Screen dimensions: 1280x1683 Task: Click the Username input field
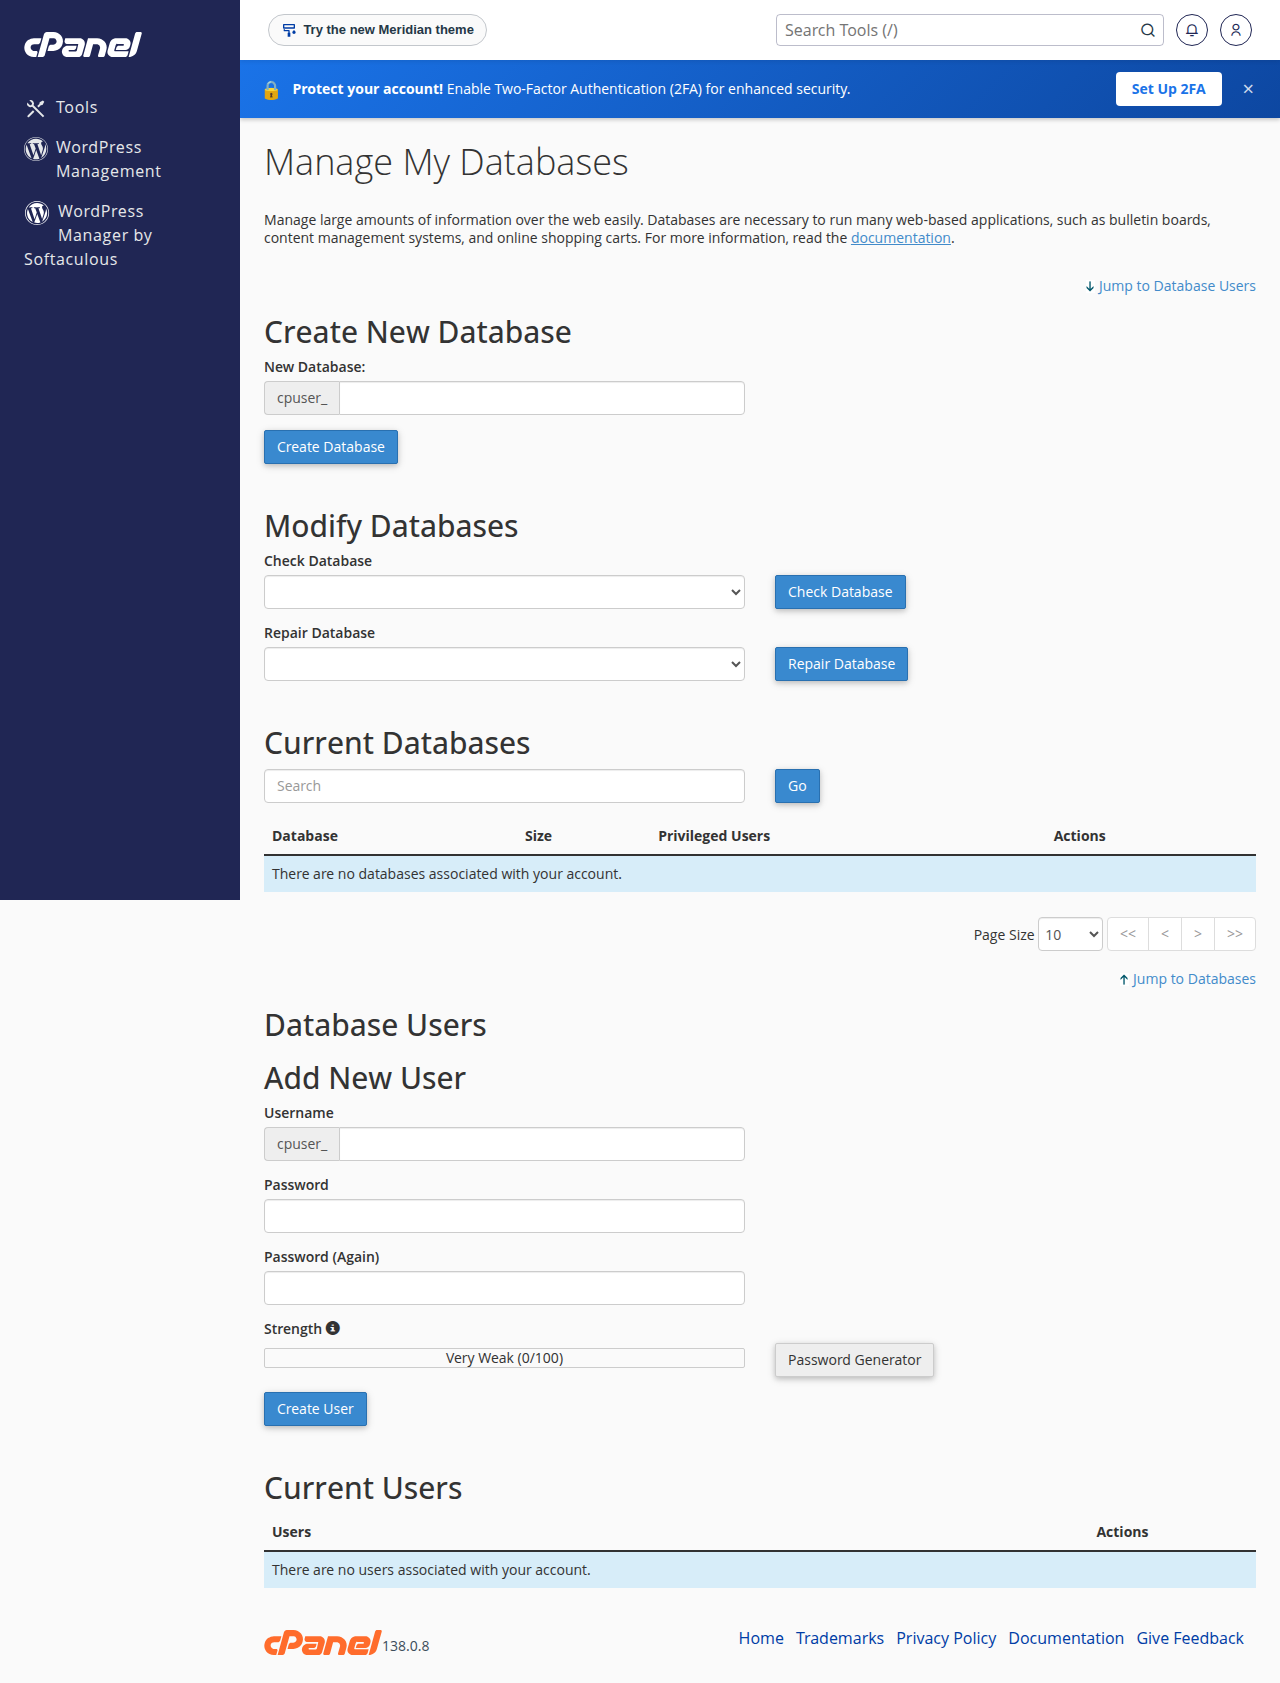click(542, 1144)
